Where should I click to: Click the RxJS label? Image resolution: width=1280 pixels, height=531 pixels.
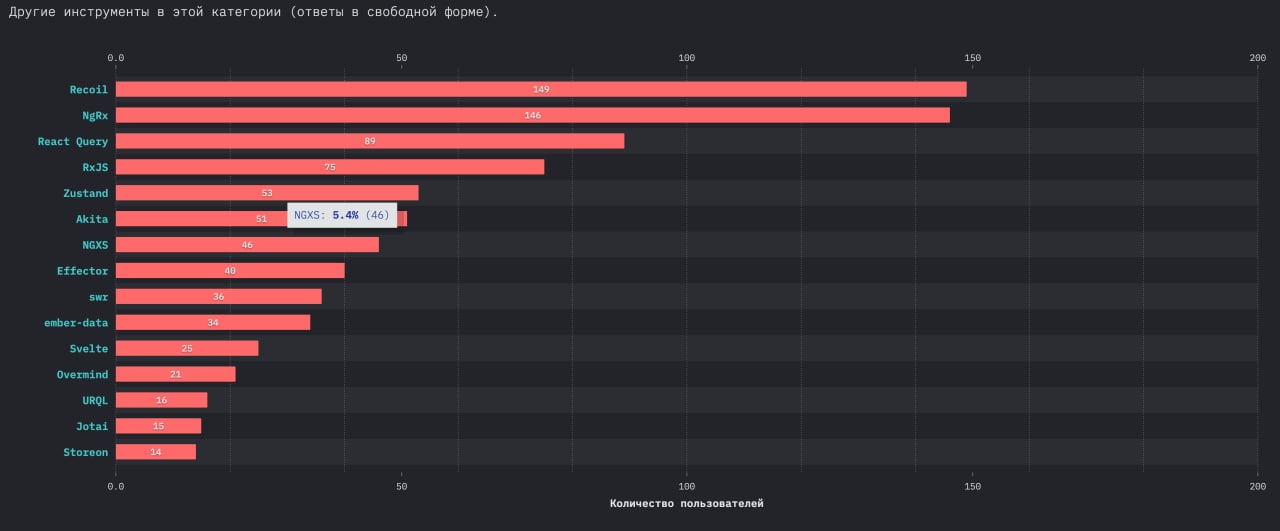[x=95, y=167]
